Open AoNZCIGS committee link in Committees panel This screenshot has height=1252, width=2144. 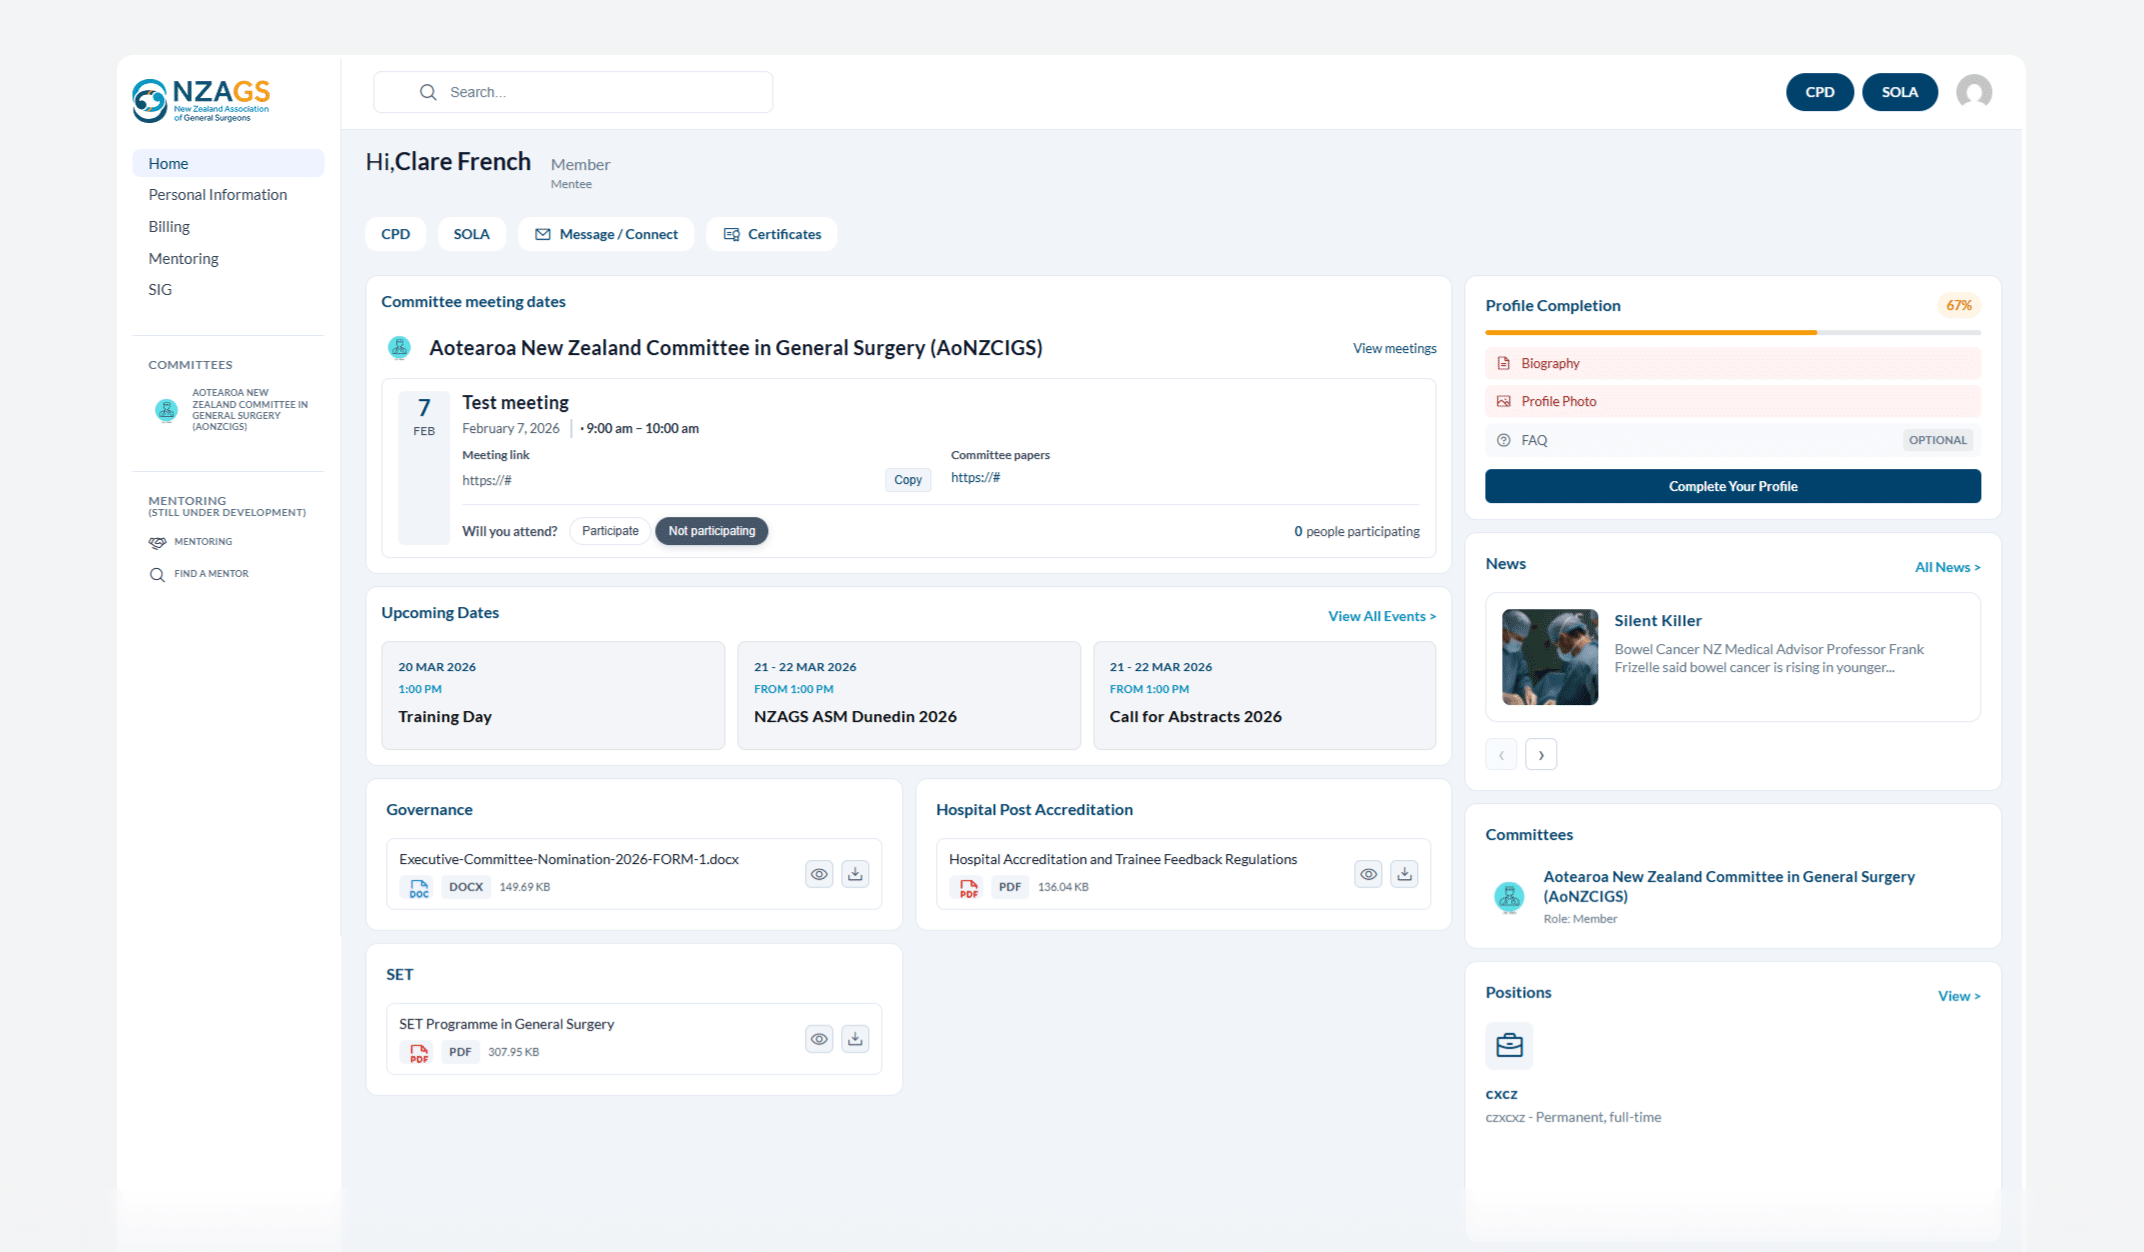pyautogui.click(x=1729, y=886)
